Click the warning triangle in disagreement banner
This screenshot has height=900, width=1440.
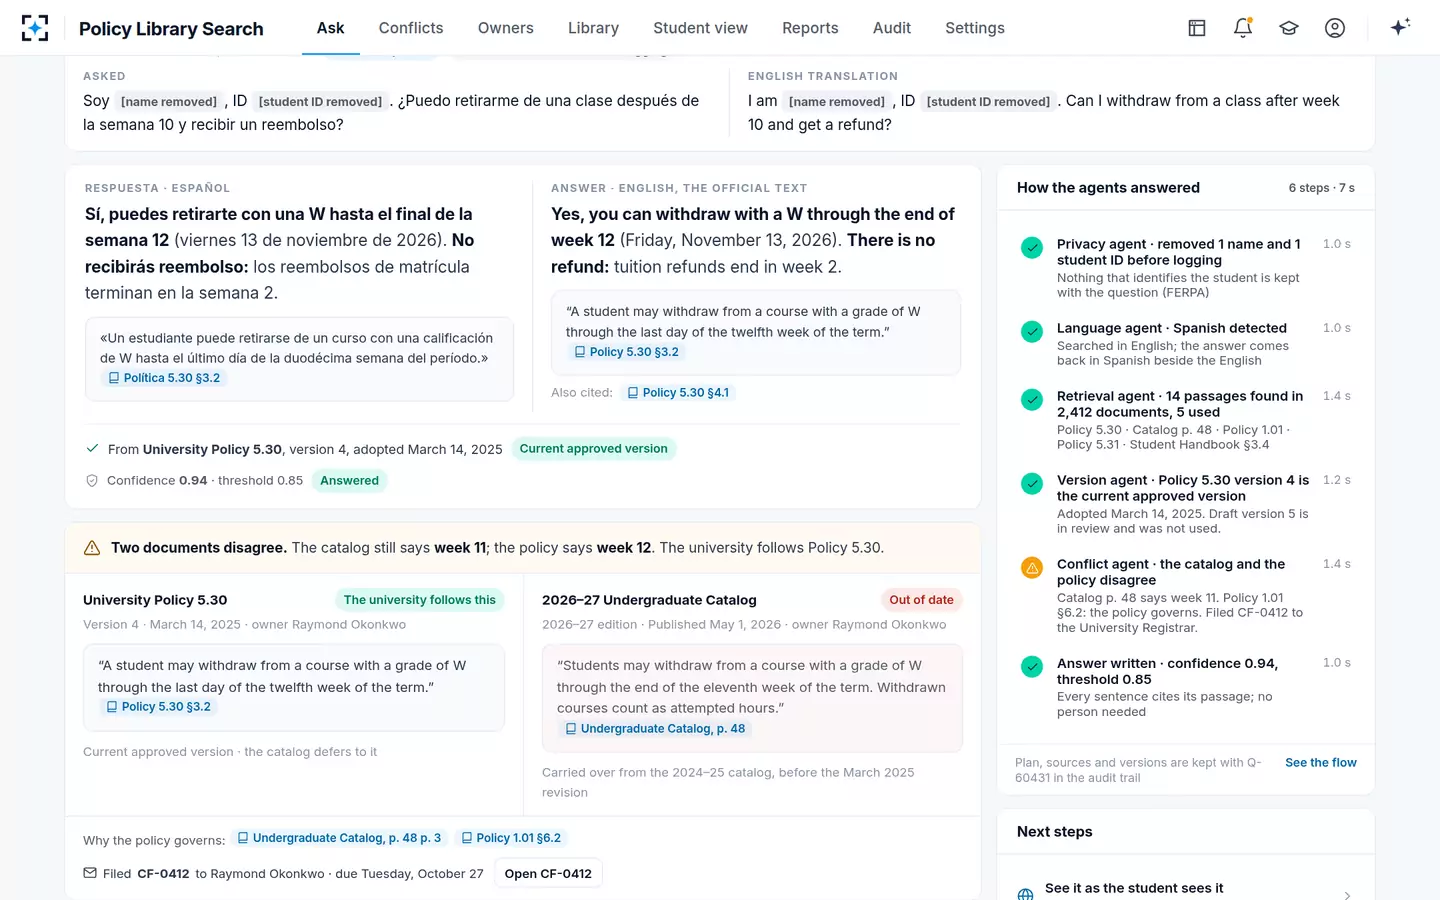(92, 548)
